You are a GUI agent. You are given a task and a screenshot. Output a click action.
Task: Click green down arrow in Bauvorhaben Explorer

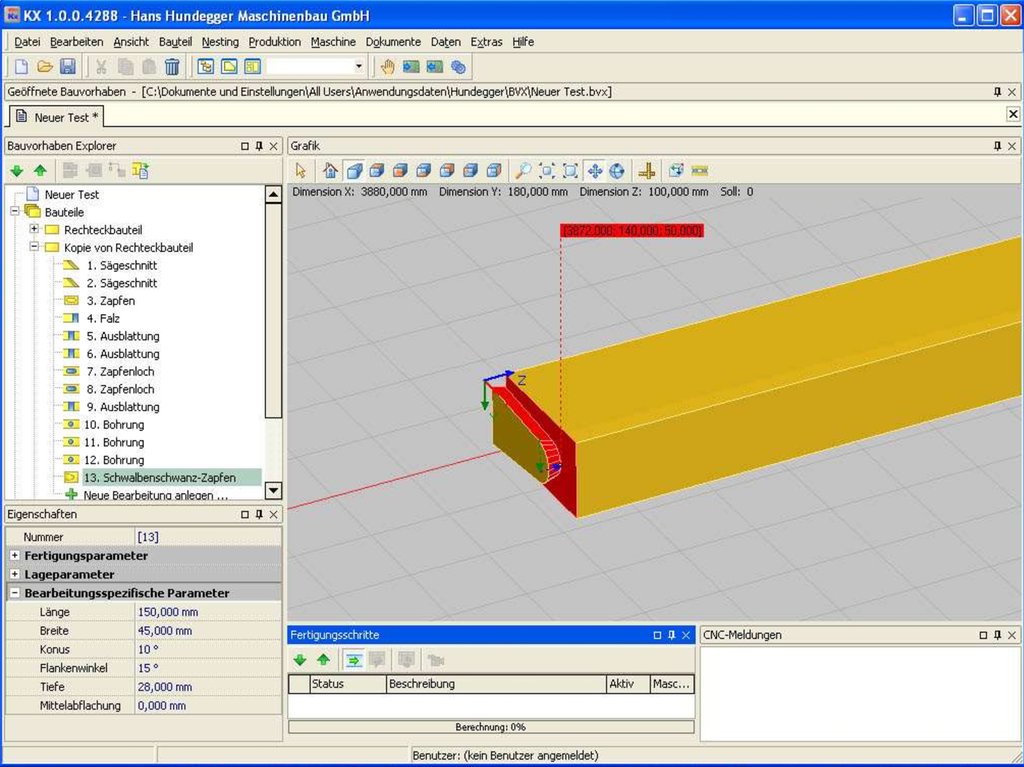pyautogui.click(x=18, y=171)
